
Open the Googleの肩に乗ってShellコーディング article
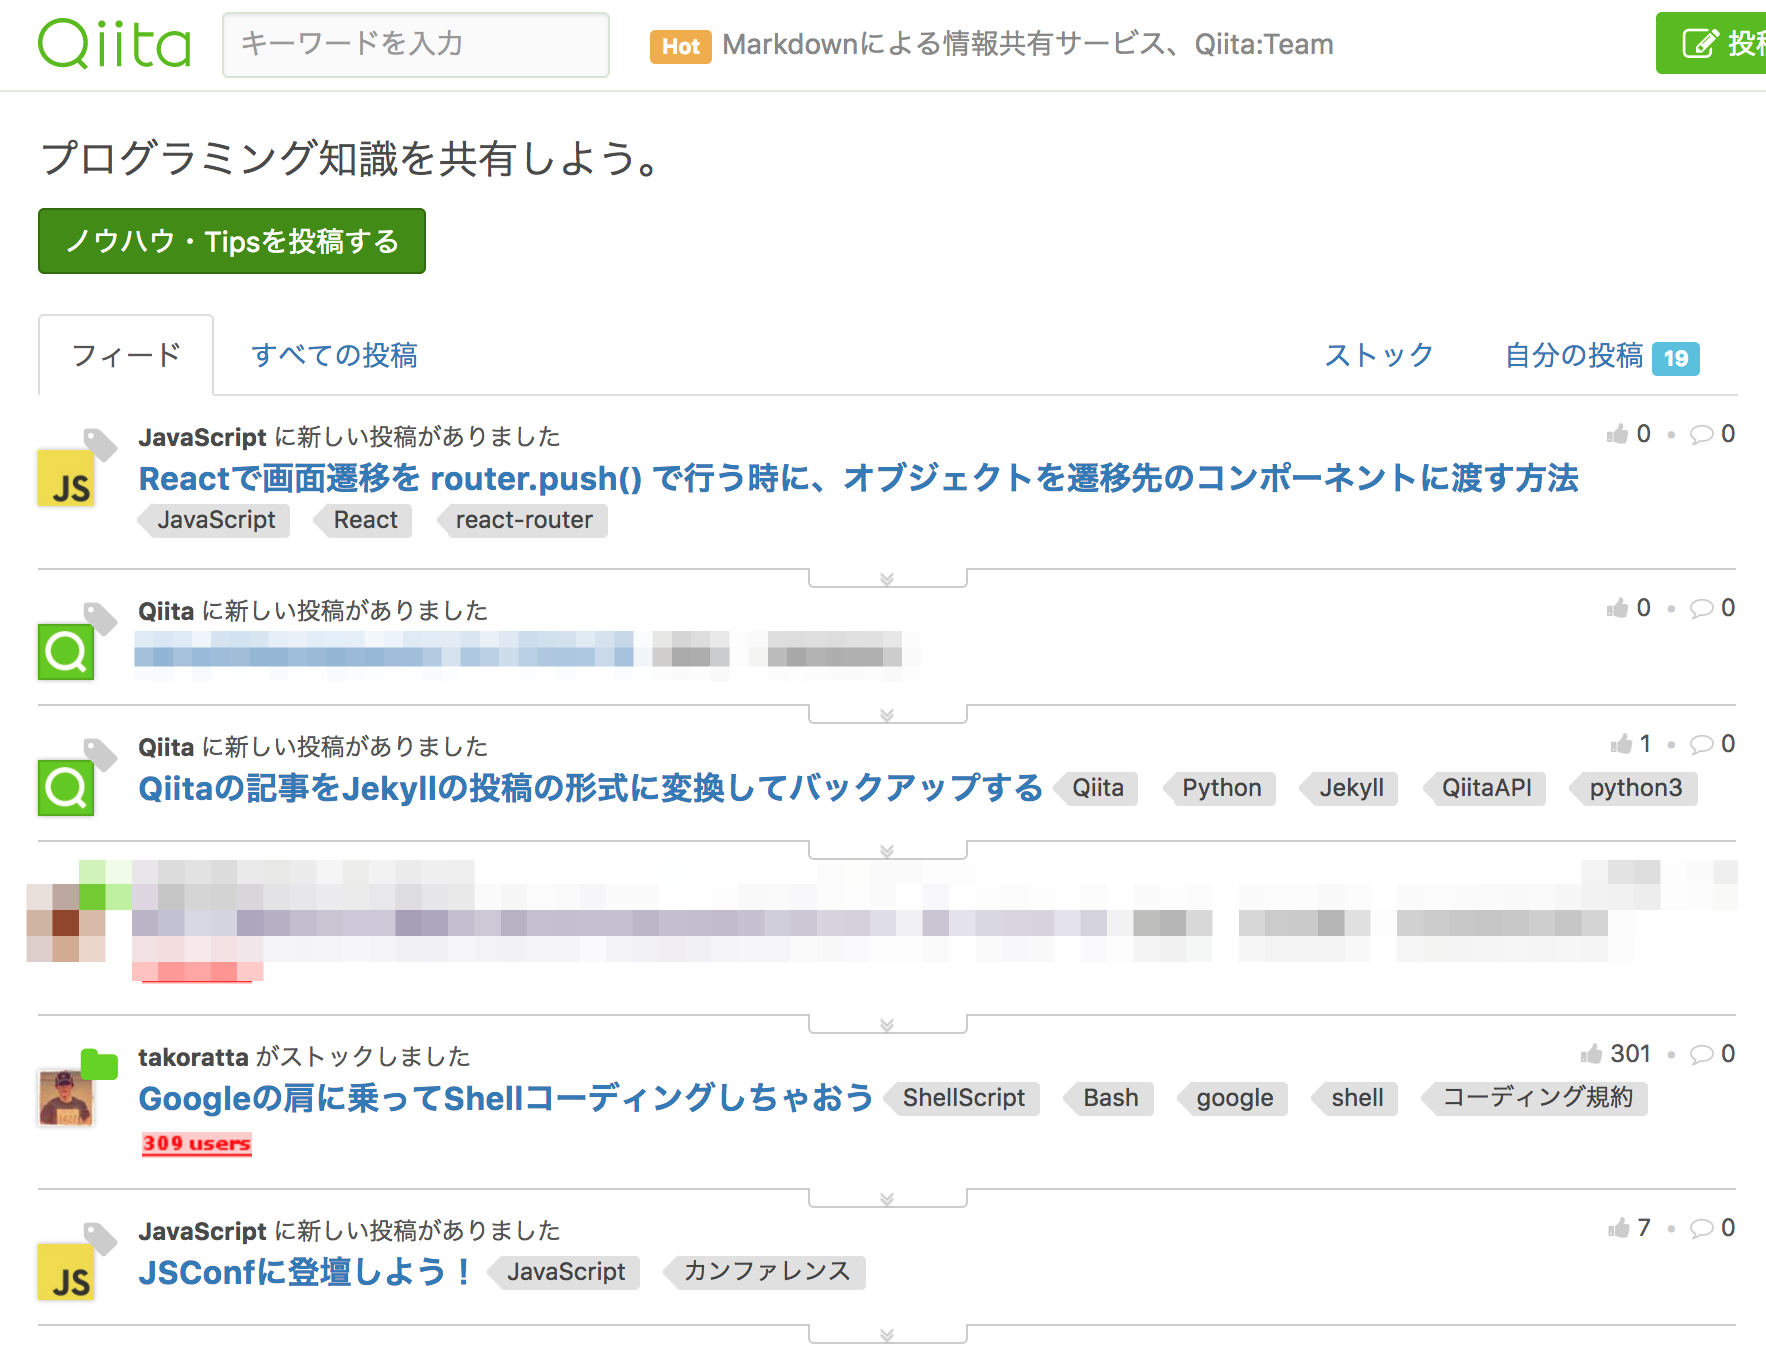[x=505, y=1098]
